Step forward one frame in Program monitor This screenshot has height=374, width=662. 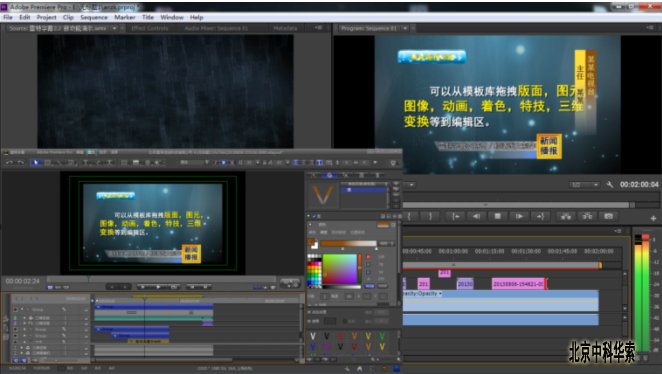(x=519, y=216)
